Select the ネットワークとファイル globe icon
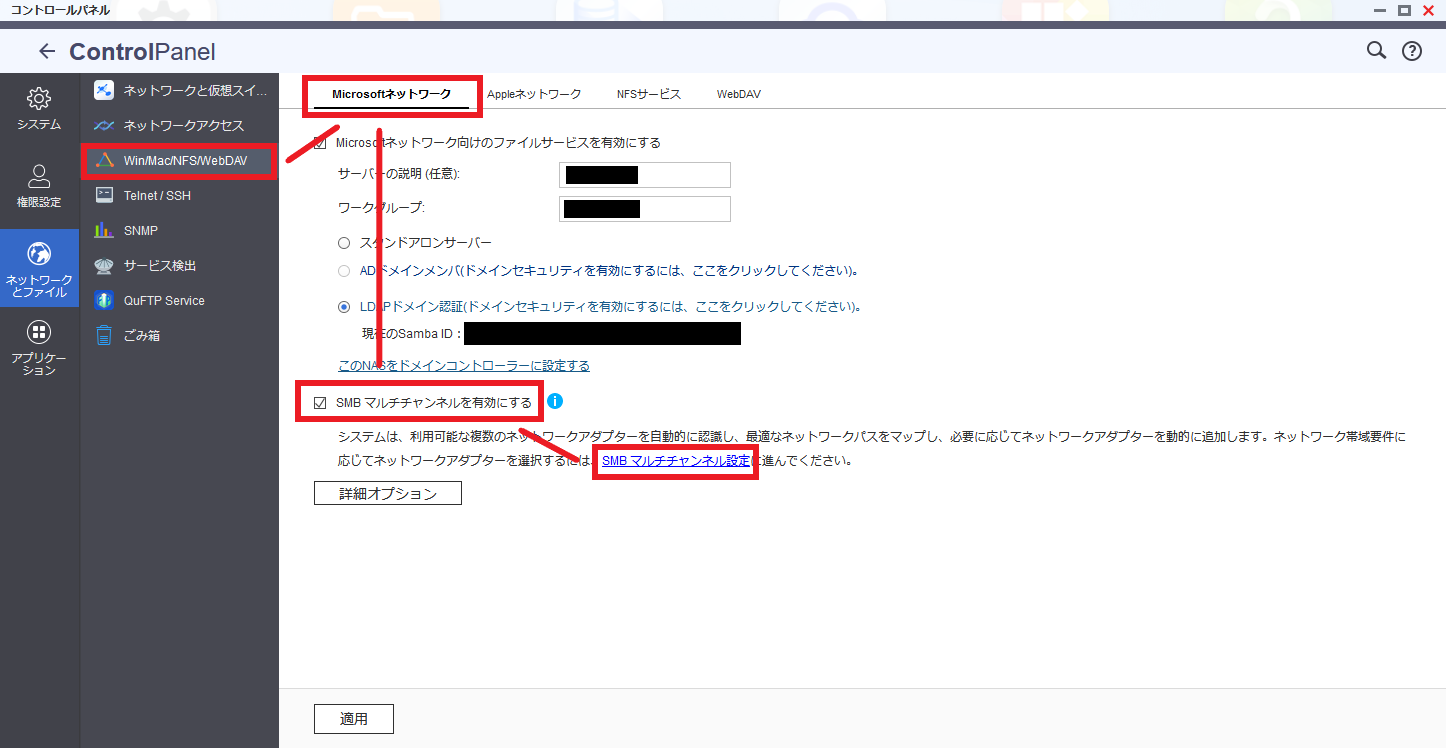Screen dimensions: 1446x748 point(39,254)
